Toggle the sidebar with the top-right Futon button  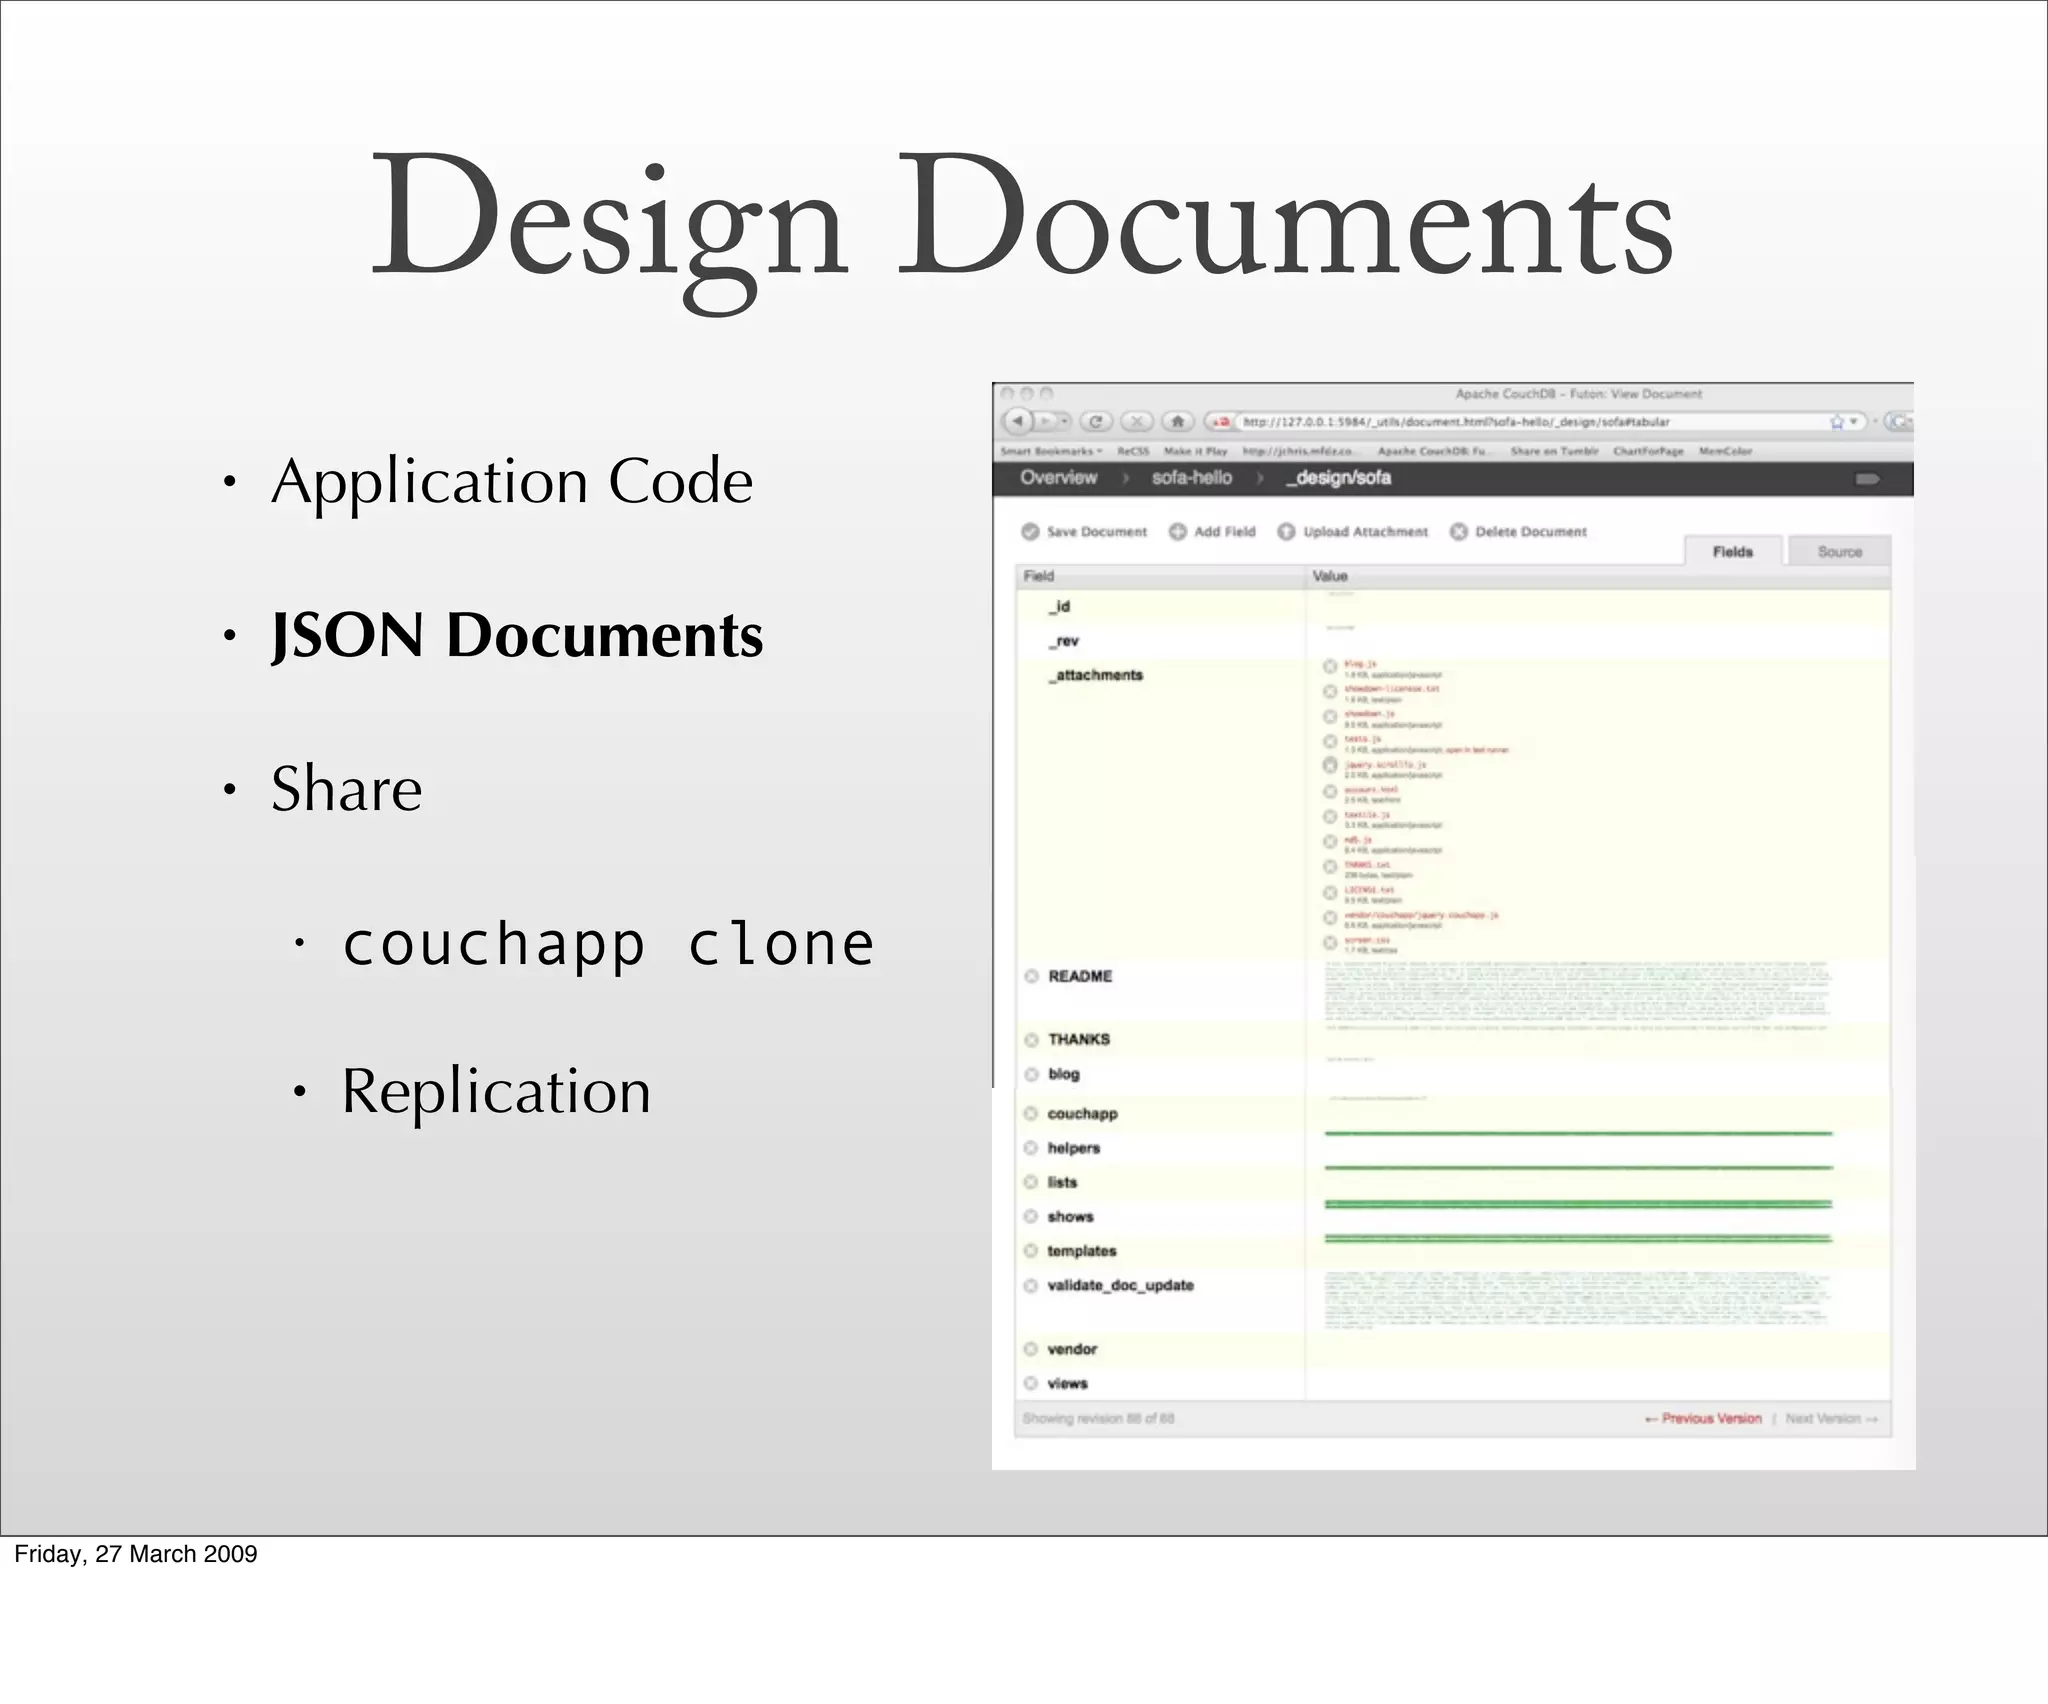point(1867,479)
